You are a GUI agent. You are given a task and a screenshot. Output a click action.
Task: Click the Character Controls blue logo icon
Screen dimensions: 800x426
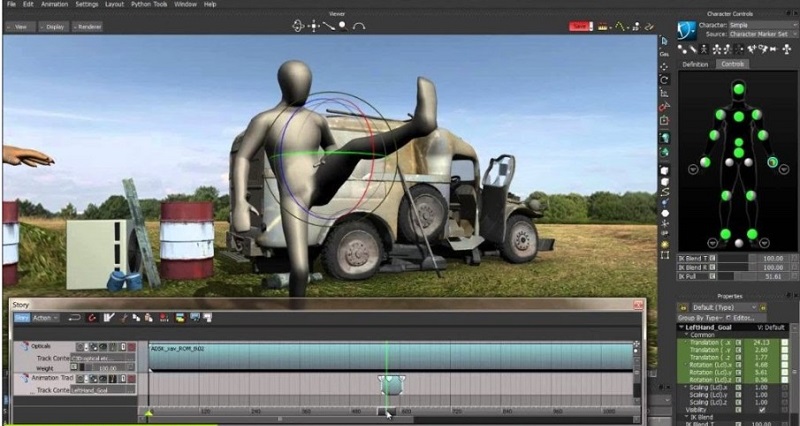click(x=686, y=31)
